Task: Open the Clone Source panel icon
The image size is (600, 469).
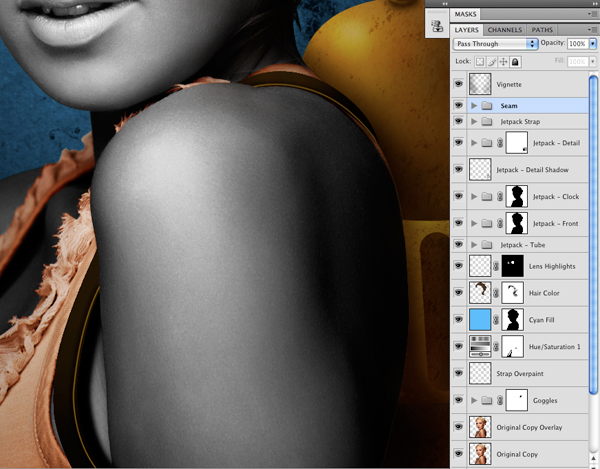Action: pyautogui.click(x=437, y=27)
